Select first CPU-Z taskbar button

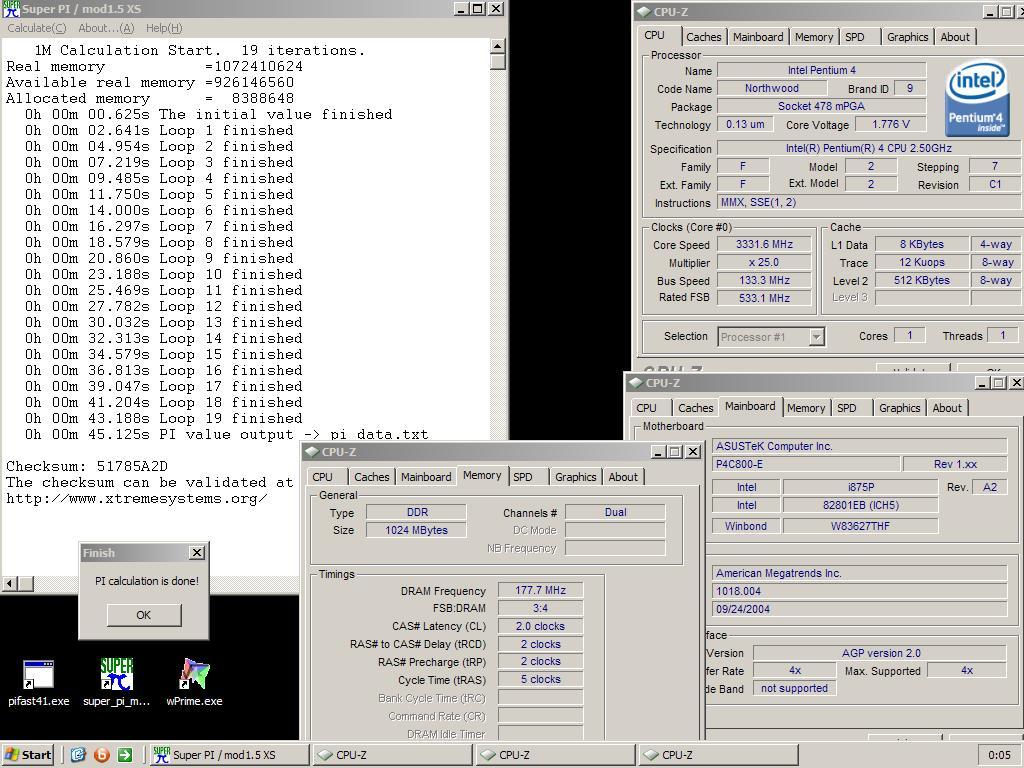tap(392, 755)
